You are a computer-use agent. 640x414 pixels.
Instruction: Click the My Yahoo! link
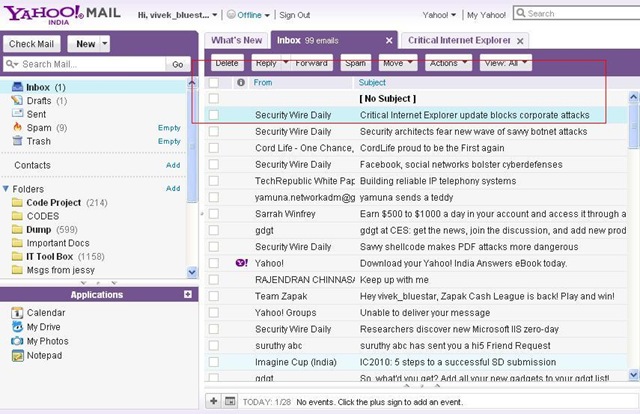(486, 15)
